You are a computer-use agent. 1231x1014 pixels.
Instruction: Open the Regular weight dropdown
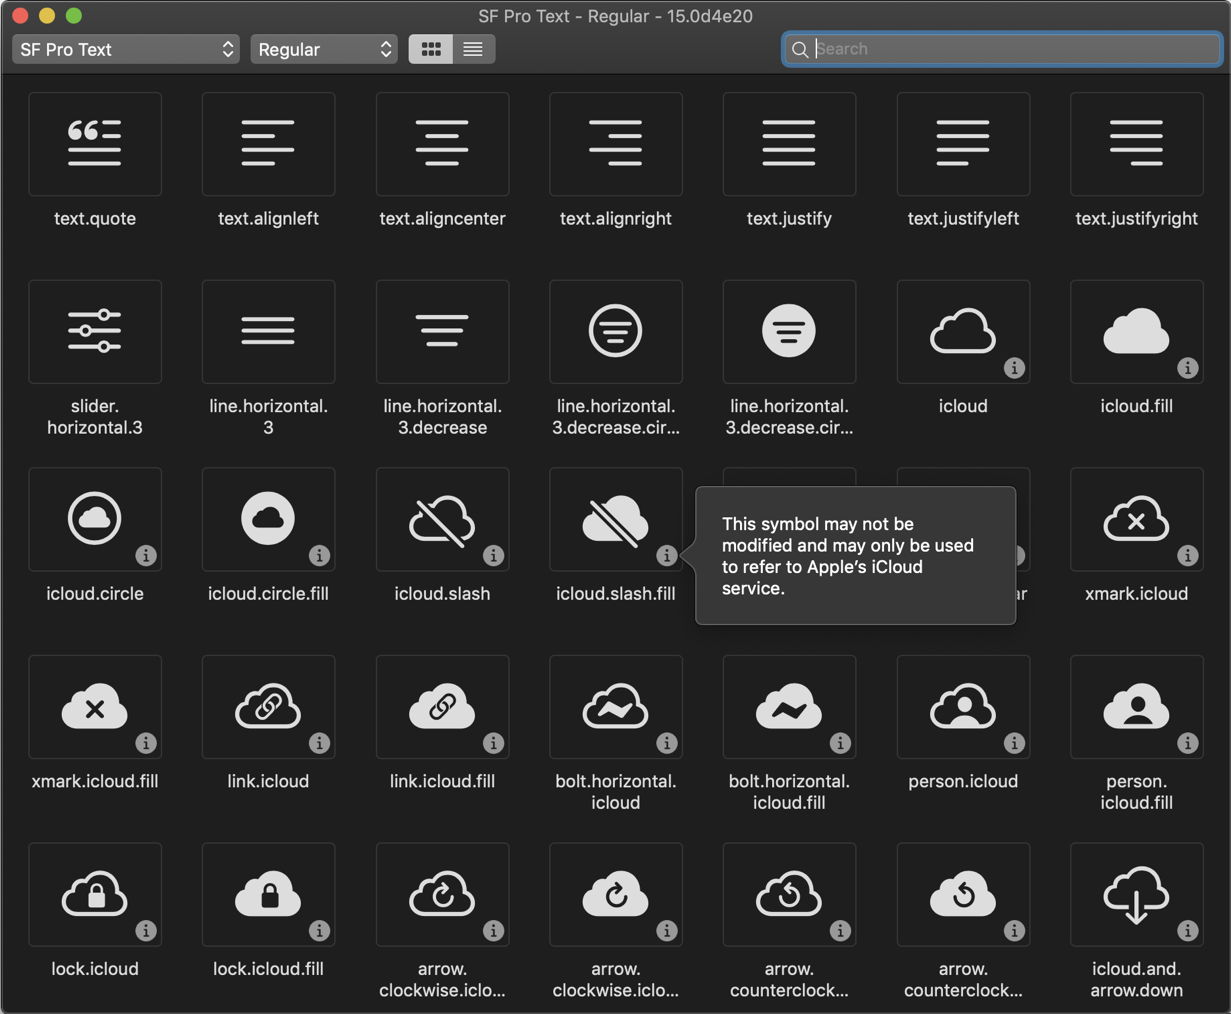point(323,48)
